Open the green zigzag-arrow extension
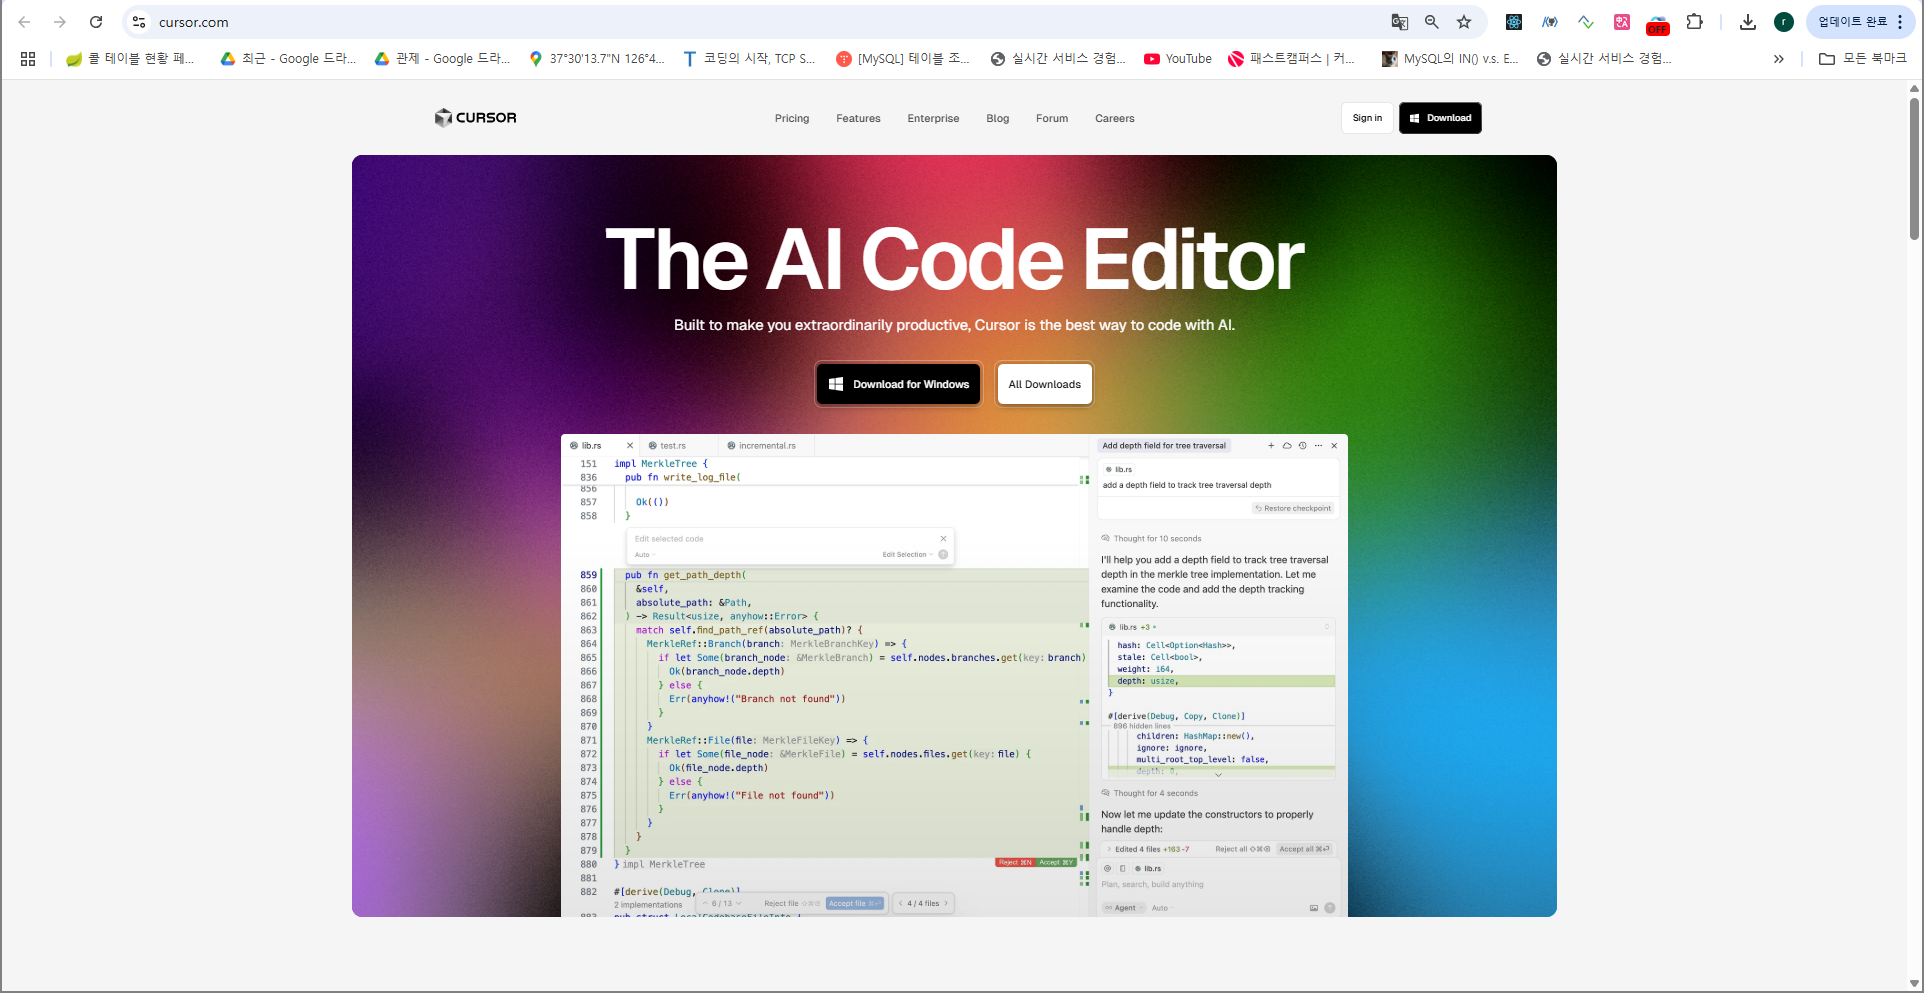This screenshot has height=993, width=1924. tap(1586, 22)
